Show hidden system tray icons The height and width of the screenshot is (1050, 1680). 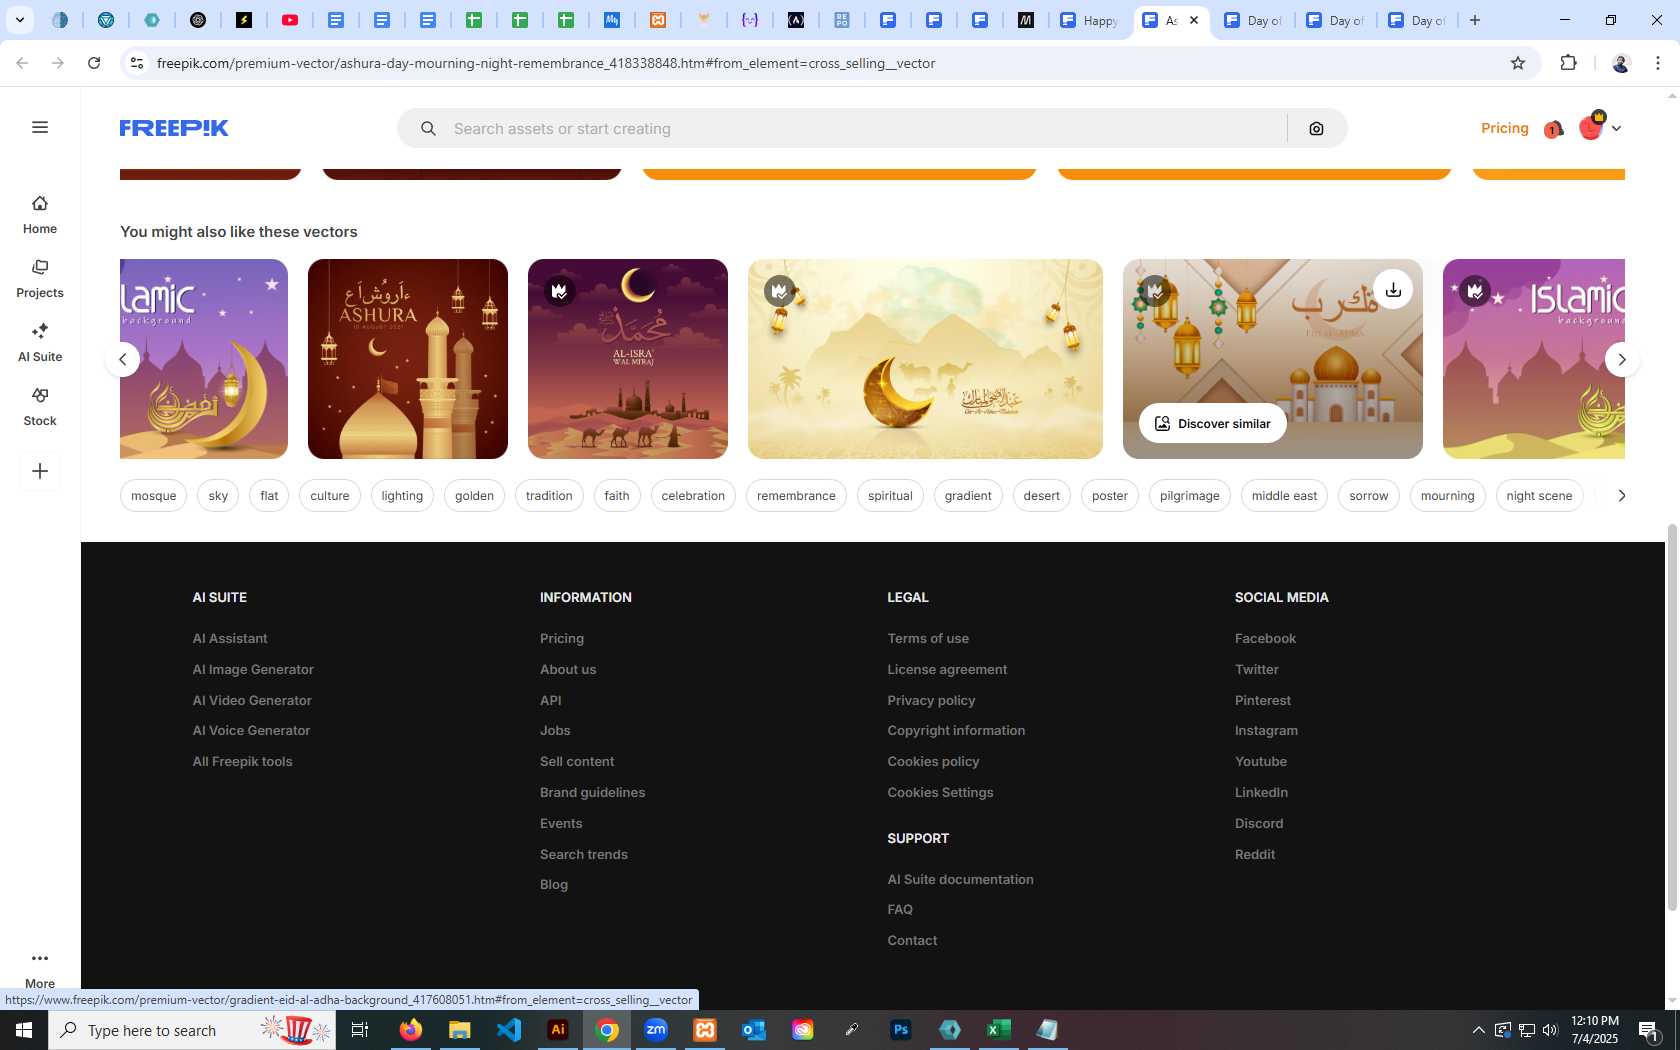(x=1478, y=1030)
